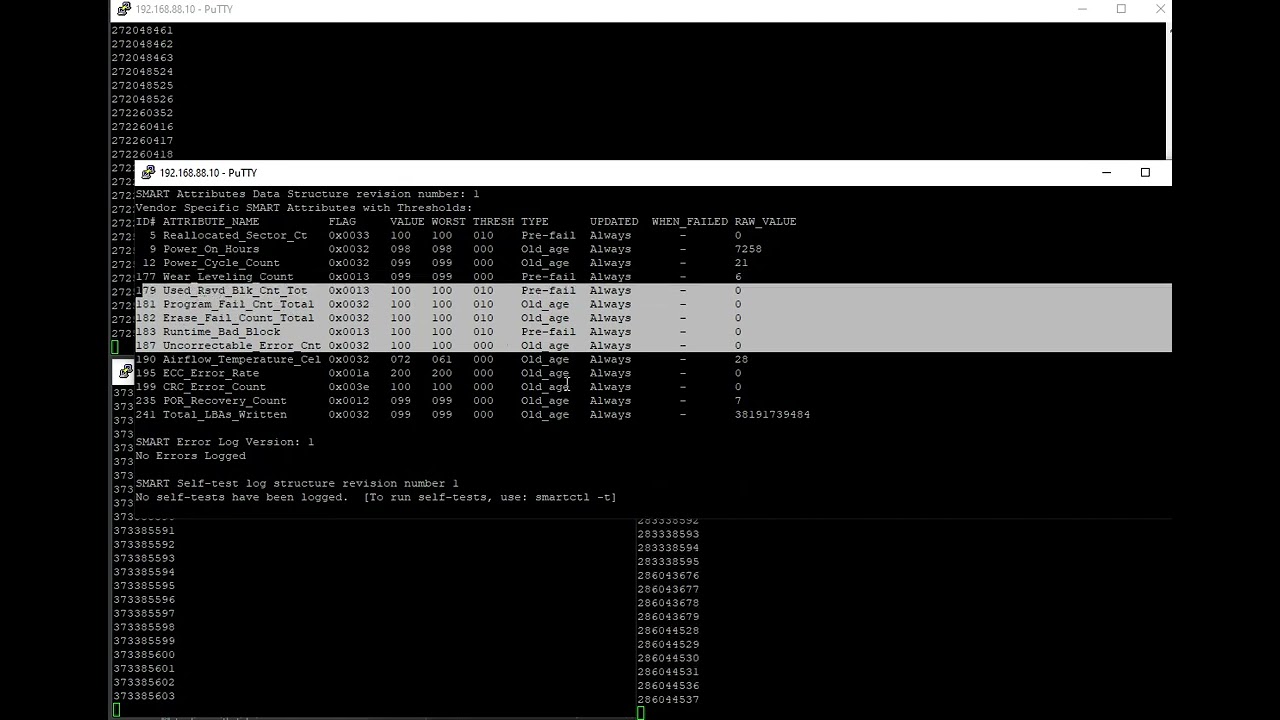Click the 'Wear_Leveling_Count' attribute name
Image resolution: width=1280 pixels, height=720 pixels.
tap(228, 277)
